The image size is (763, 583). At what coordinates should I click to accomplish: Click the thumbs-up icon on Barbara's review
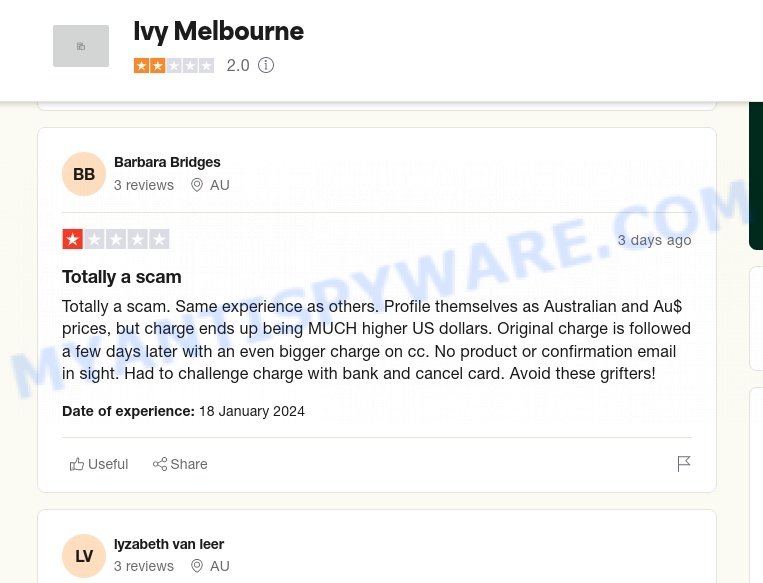(76, 464)
